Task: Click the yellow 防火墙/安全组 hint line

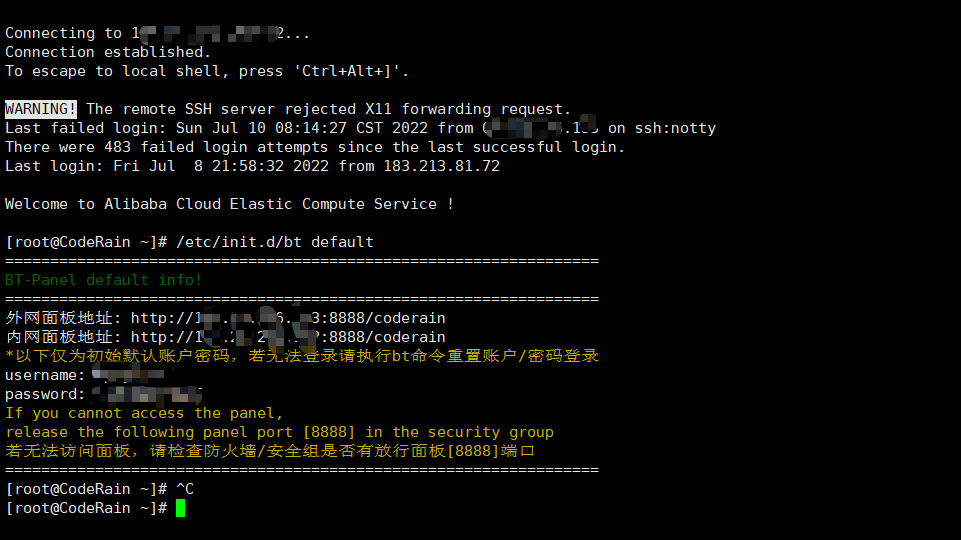Action: (x=270, y=451)
